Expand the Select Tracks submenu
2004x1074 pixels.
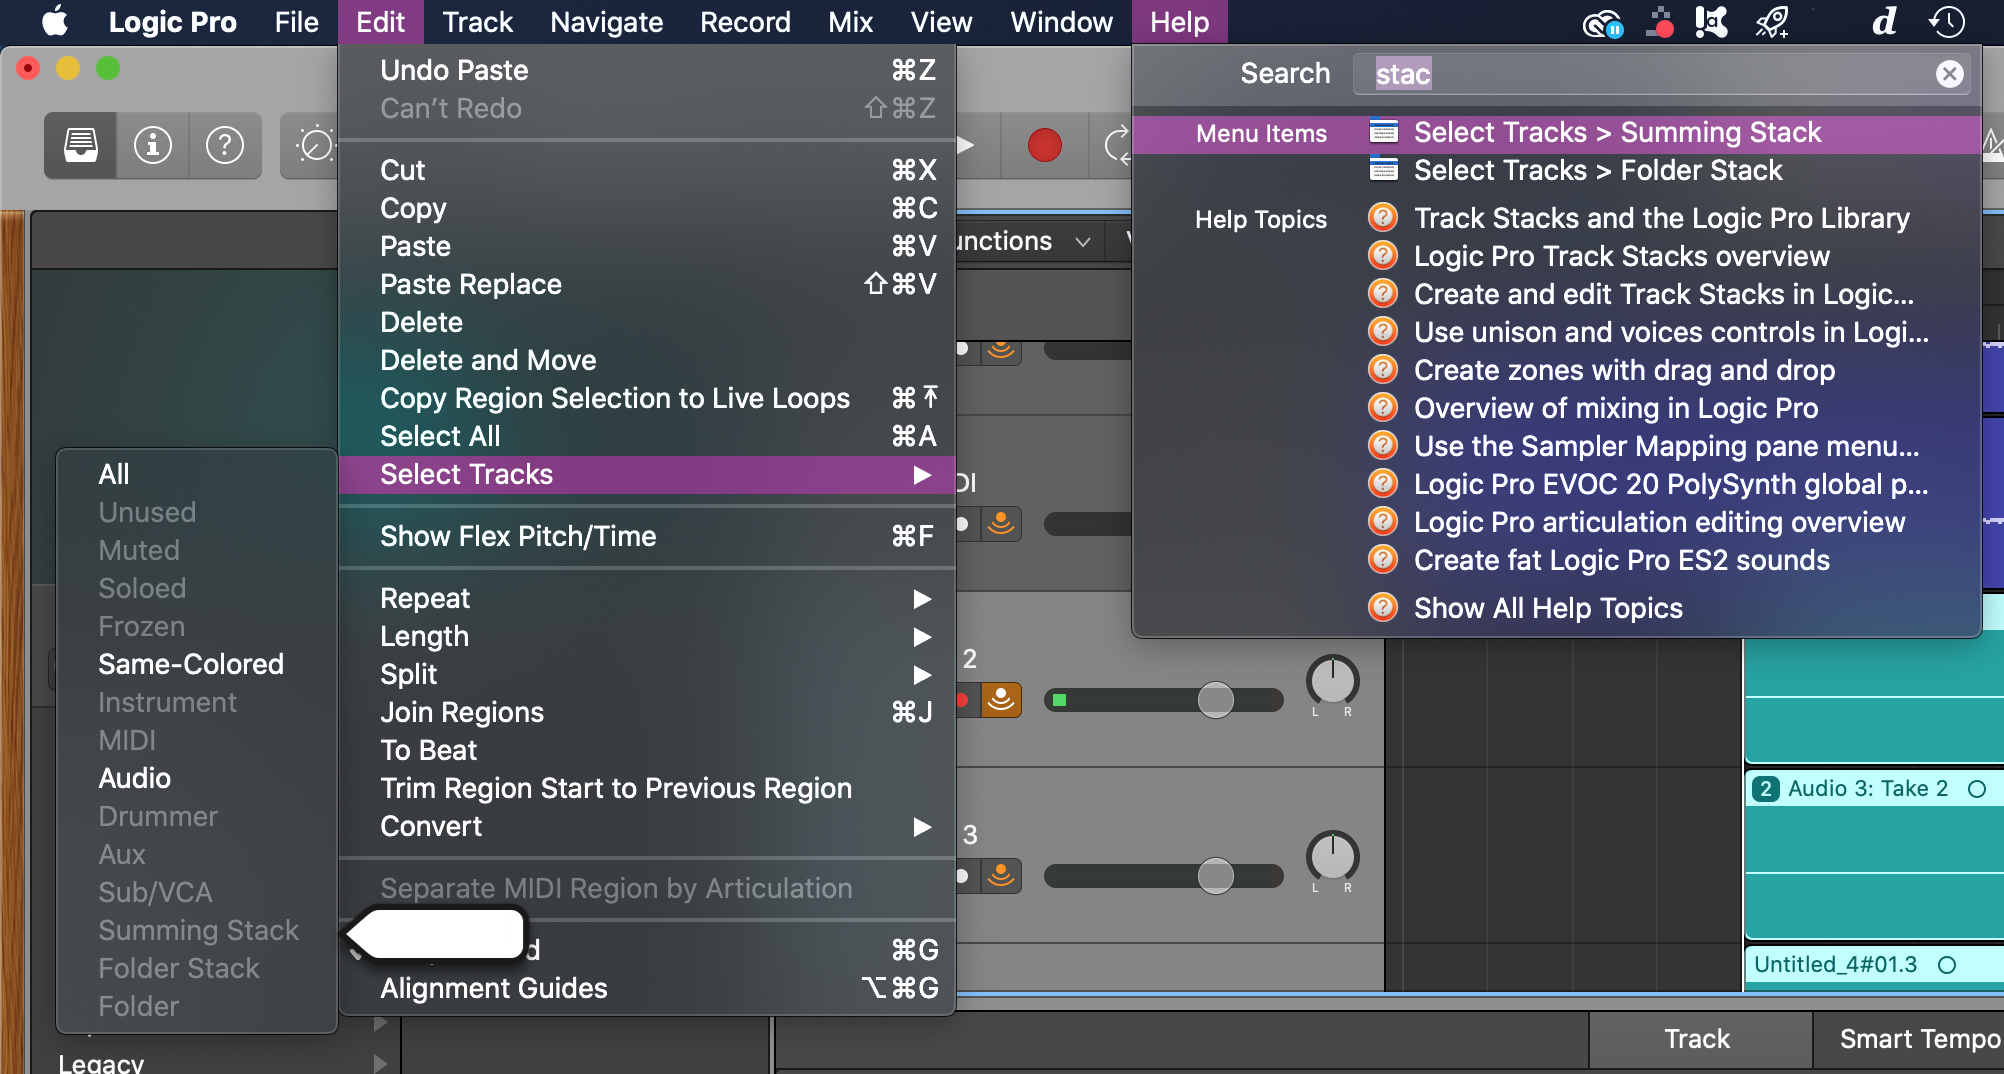pyautogui.click(x=647, y=474)
